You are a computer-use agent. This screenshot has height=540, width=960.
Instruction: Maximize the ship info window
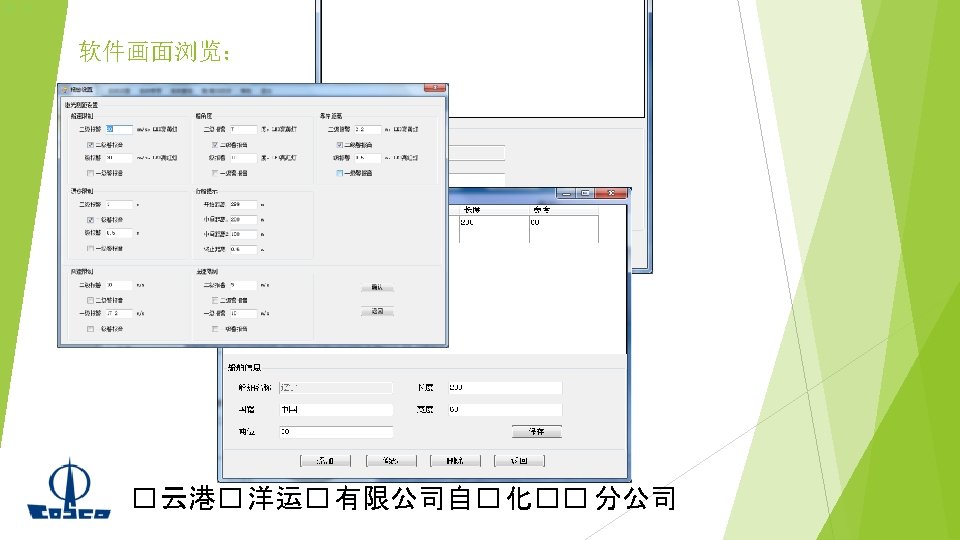coord(585,193)
